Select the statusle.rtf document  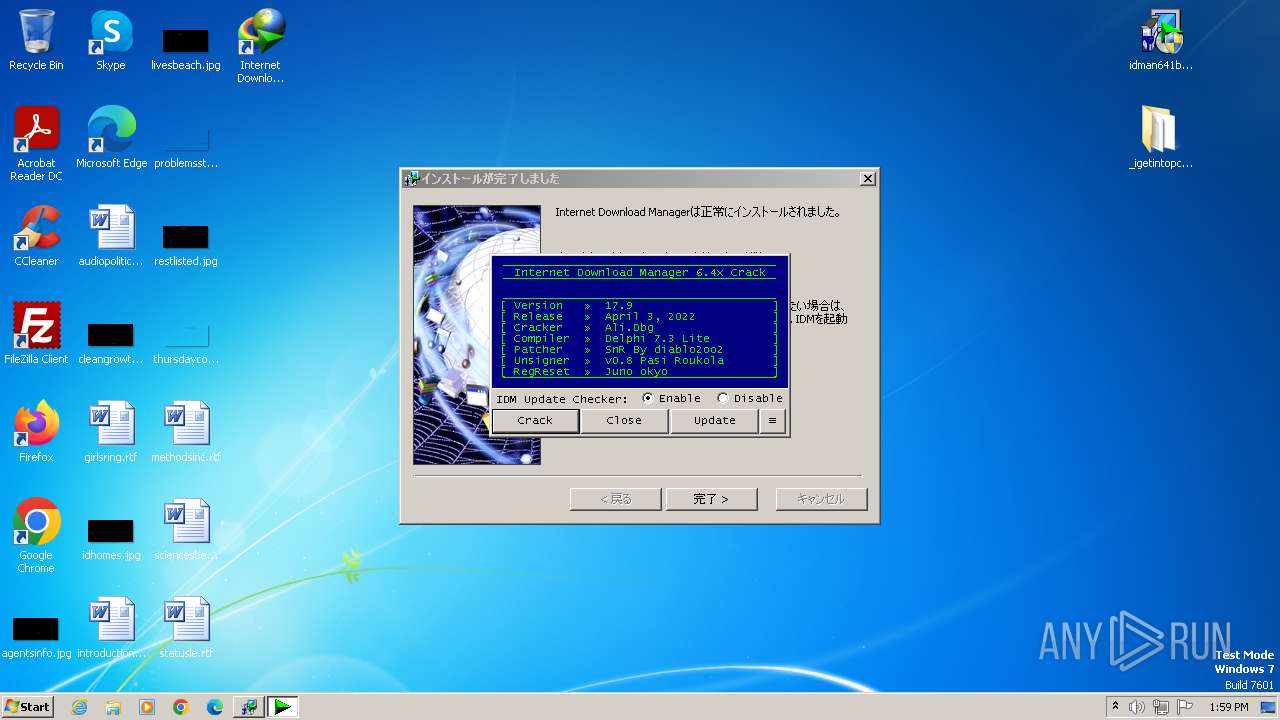click(x=186, y=628)
